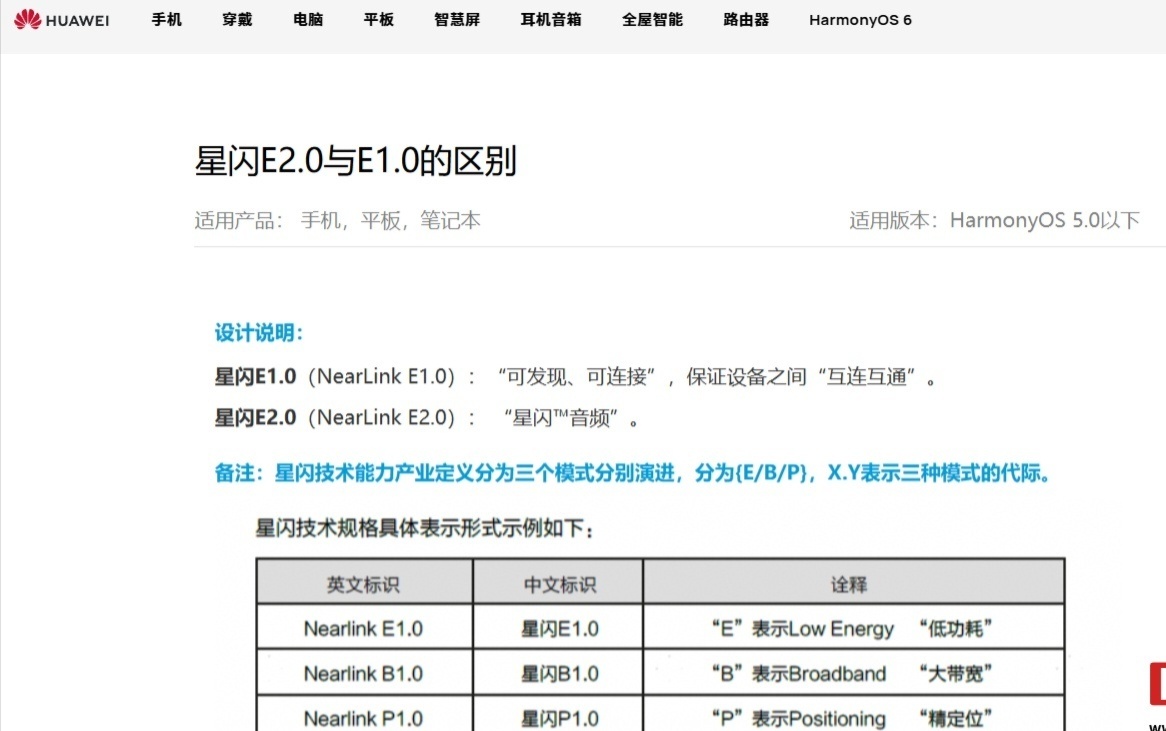Click the "P" 表示Positioning cell
The width and height of the screenshot is (1166, 731).
[x=854, y=715]
